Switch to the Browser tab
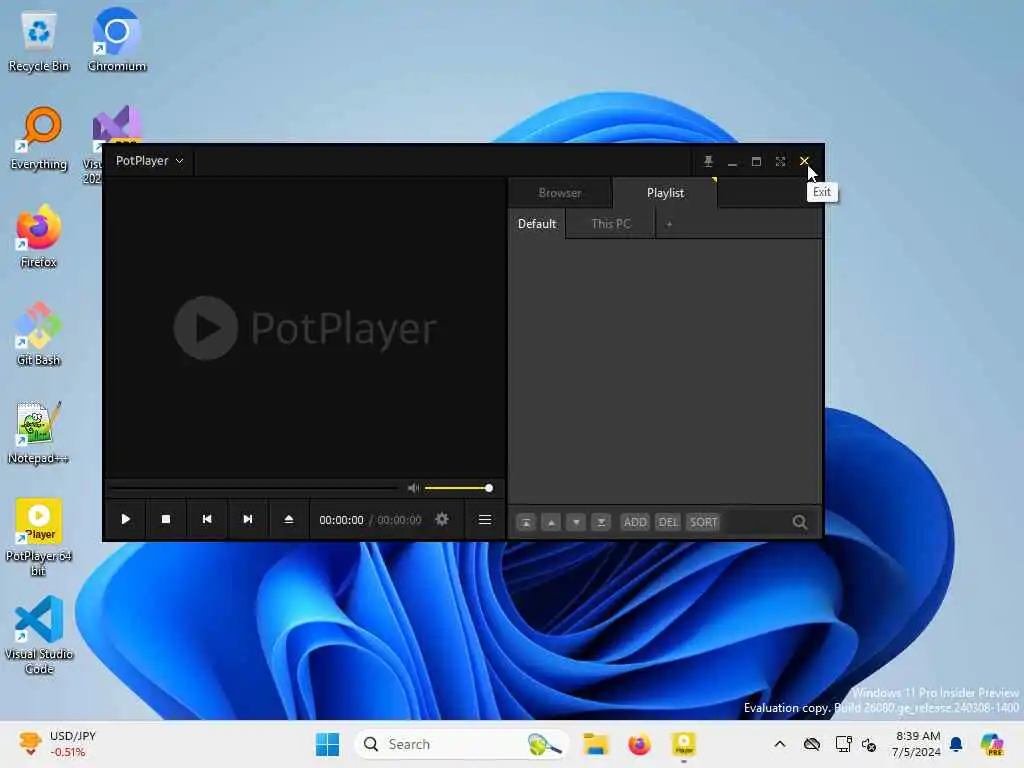This screenshot has width=1024, height=768. 560,193
